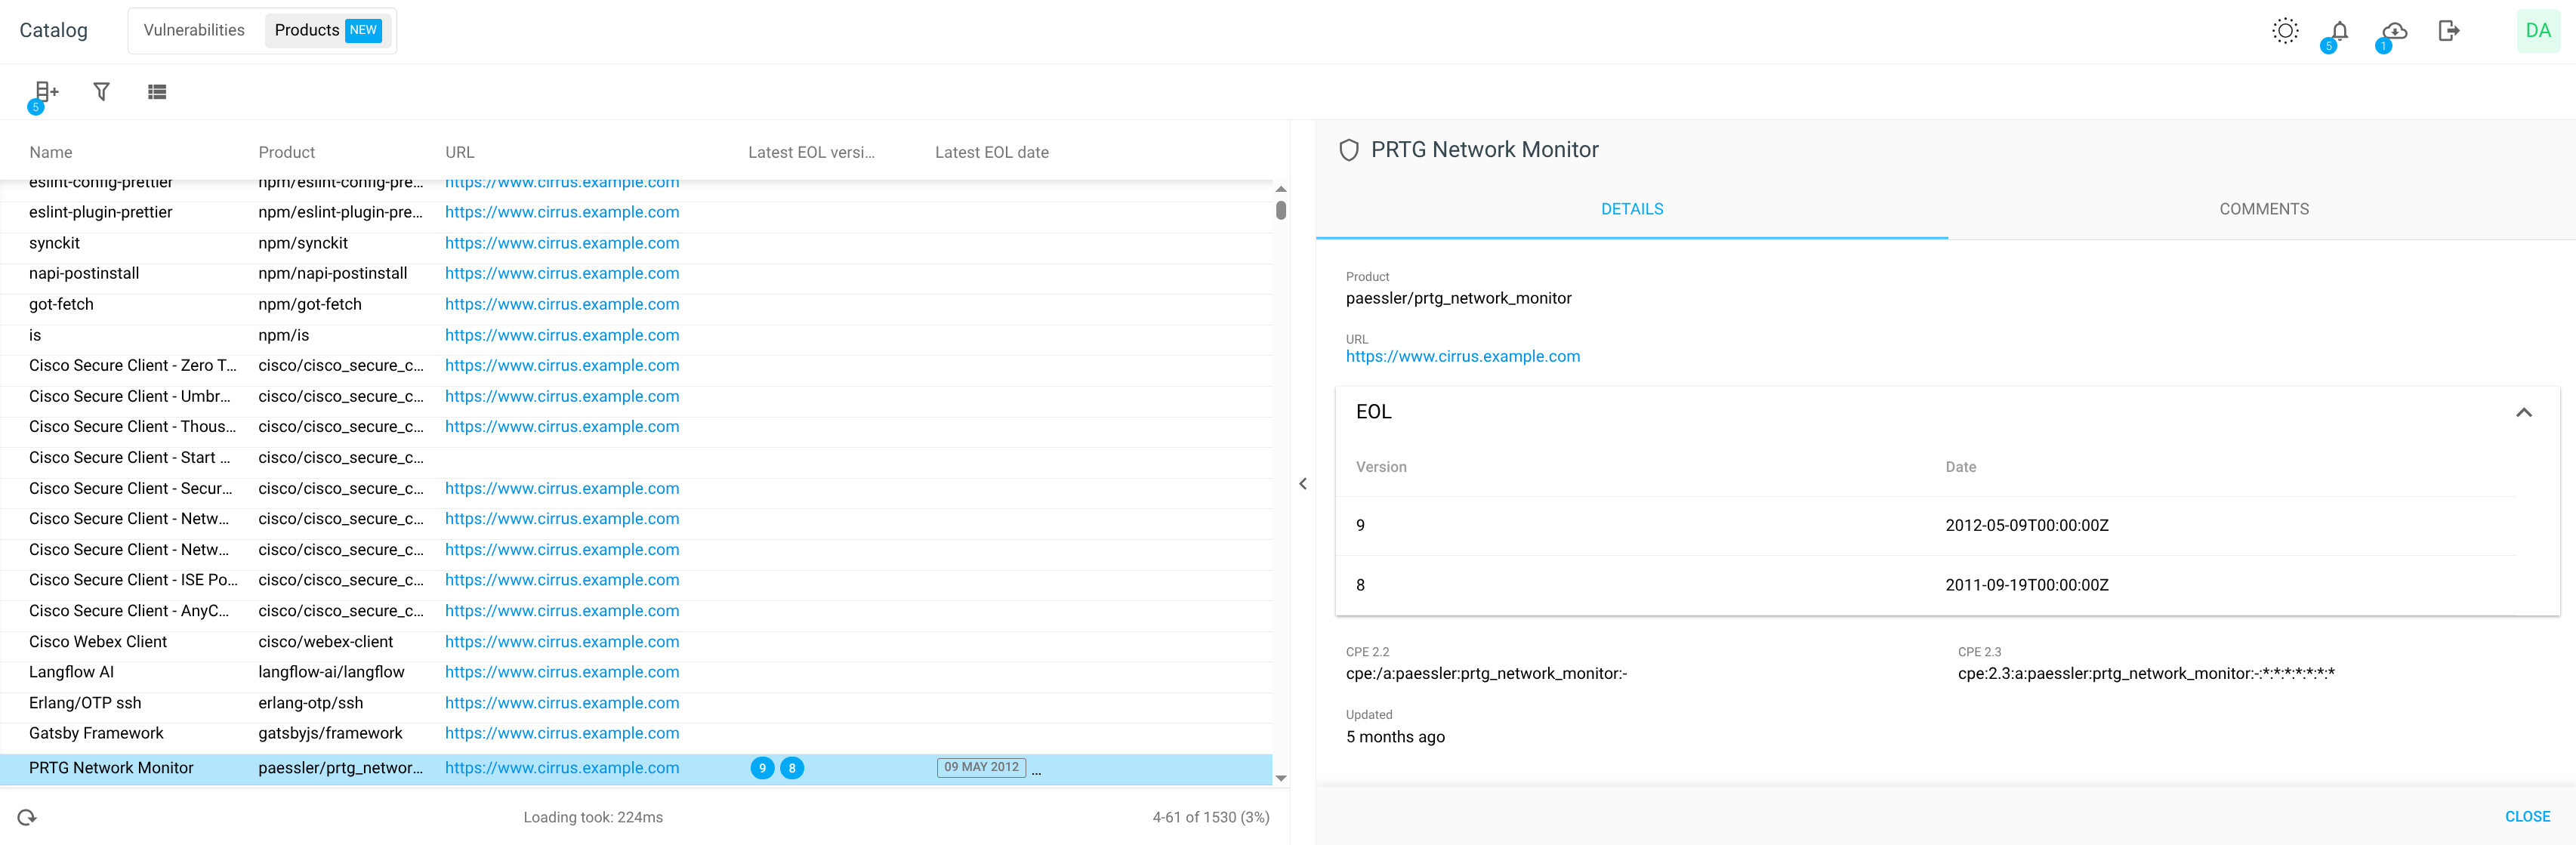The image size is (2576, 845).
Task: Open the theme switcher sun icon
Action: click(2285, 30)
